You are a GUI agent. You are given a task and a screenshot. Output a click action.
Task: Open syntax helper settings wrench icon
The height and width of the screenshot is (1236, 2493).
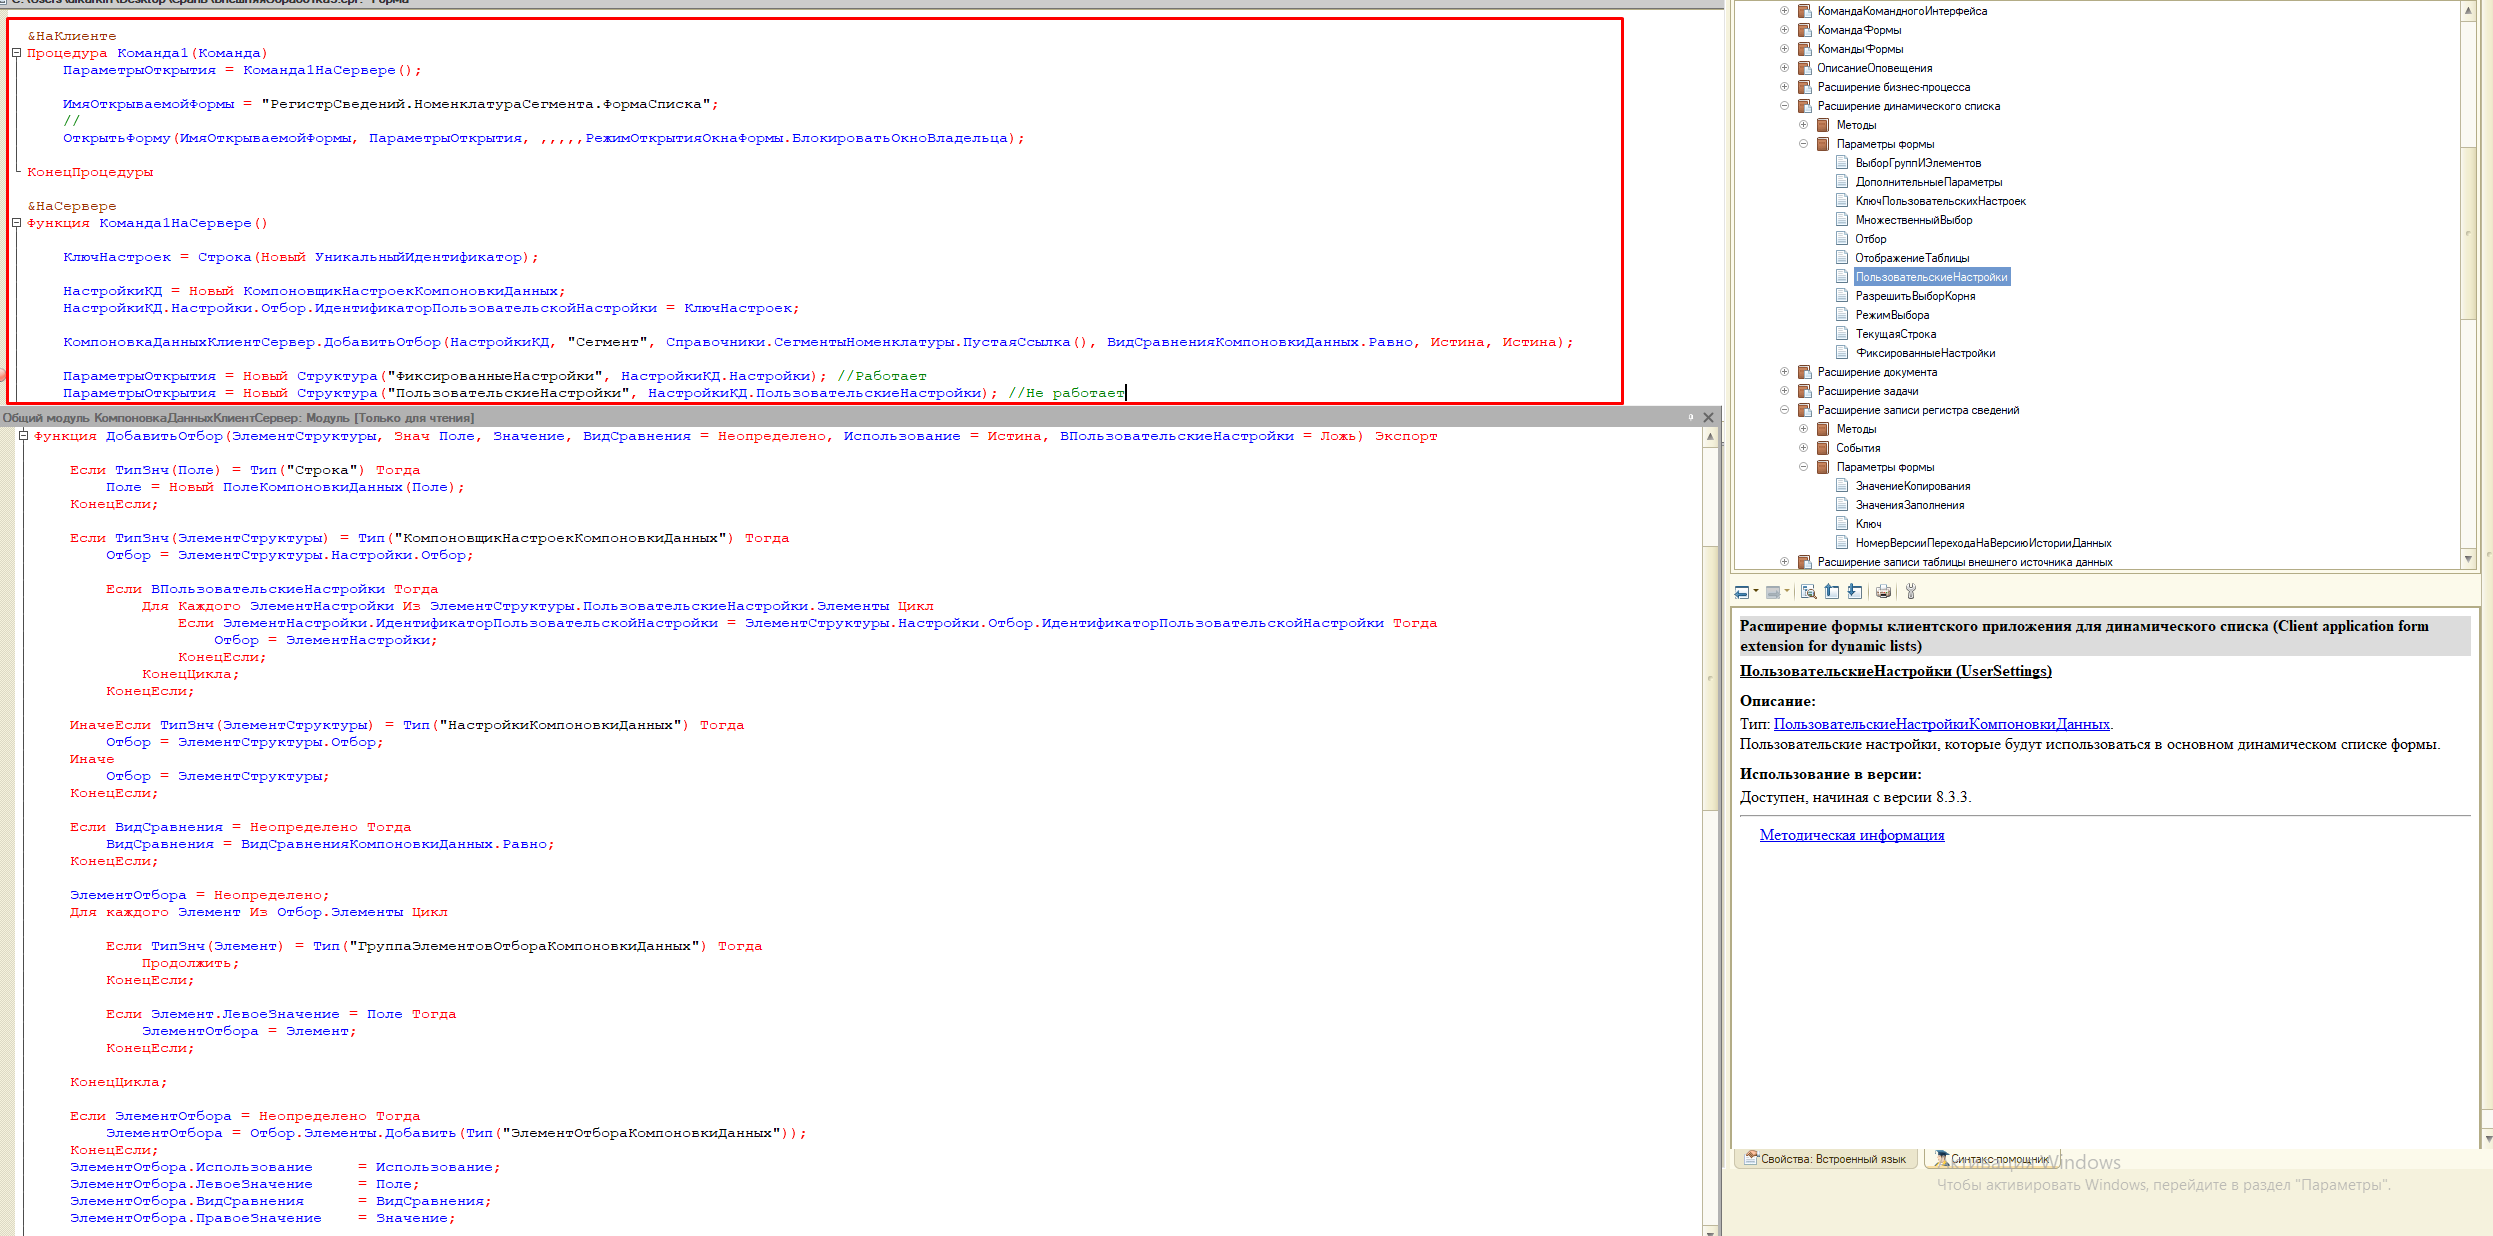1910,592
